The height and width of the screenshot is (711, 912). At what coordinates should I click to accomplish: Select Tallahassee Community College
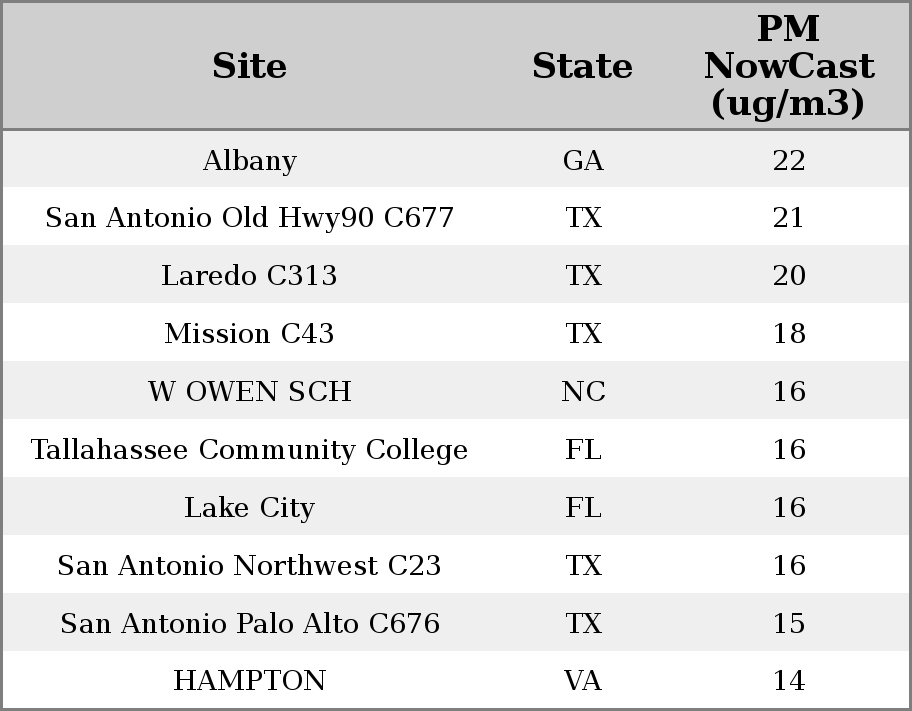pos(249,450)
